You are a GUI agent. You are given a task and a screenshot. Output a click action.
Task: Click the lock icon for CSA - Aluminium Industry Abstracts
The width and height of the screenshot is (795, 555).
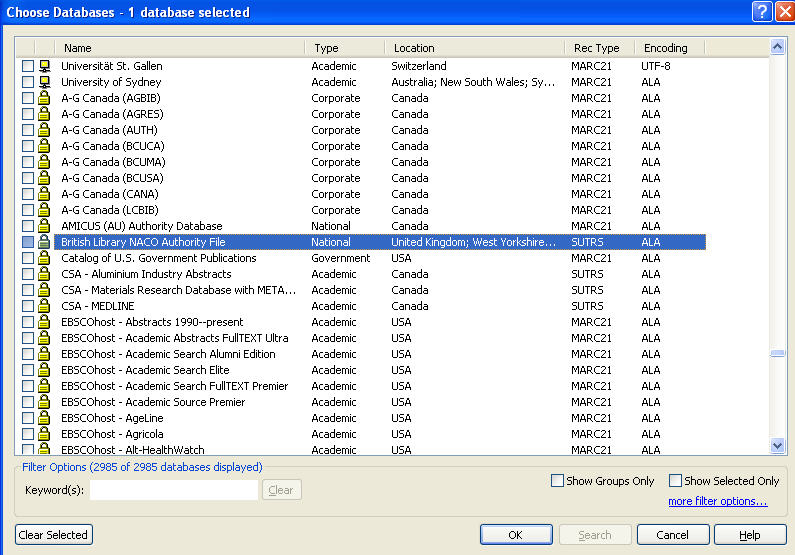pos(45,274)
